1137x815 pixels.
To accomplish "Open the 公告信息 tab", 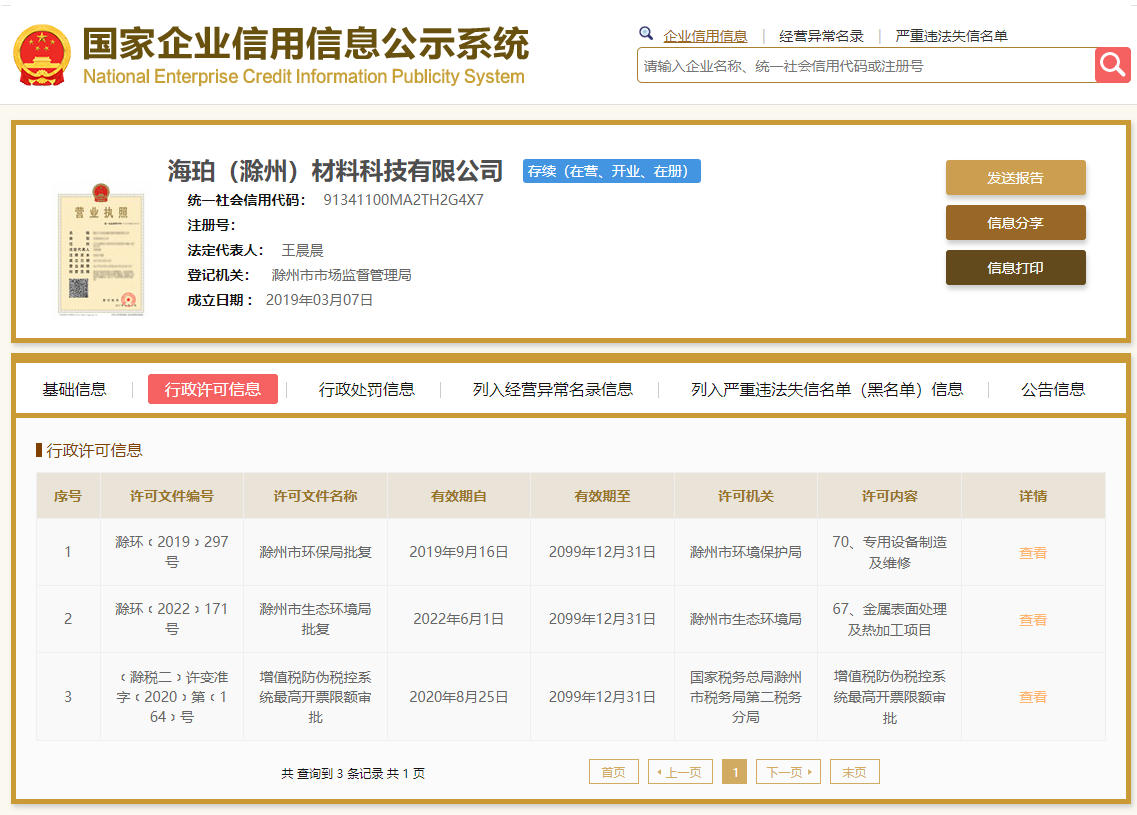I will coord(1052,390).
